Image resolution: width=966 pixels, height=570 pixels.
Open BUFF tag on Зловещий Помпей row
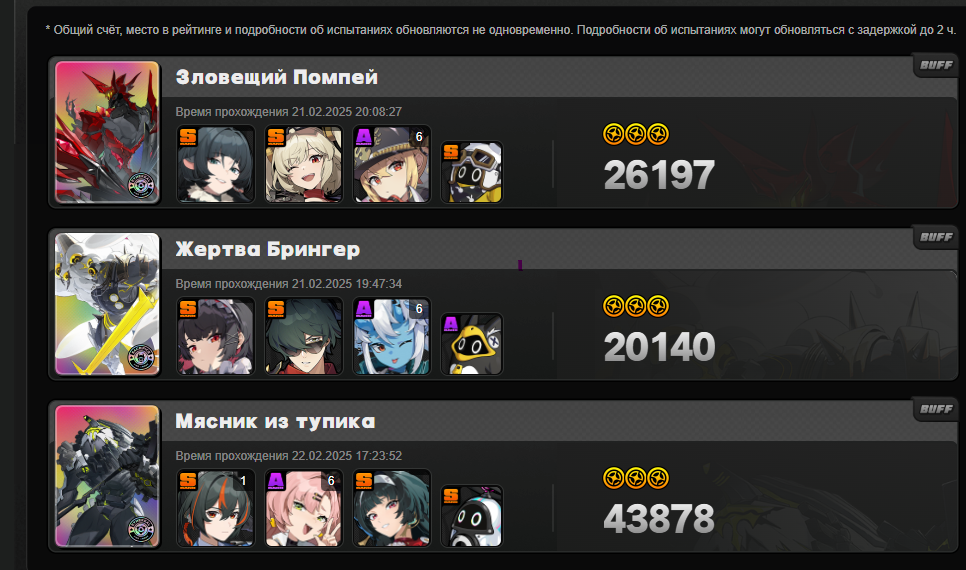click(936, 65)
